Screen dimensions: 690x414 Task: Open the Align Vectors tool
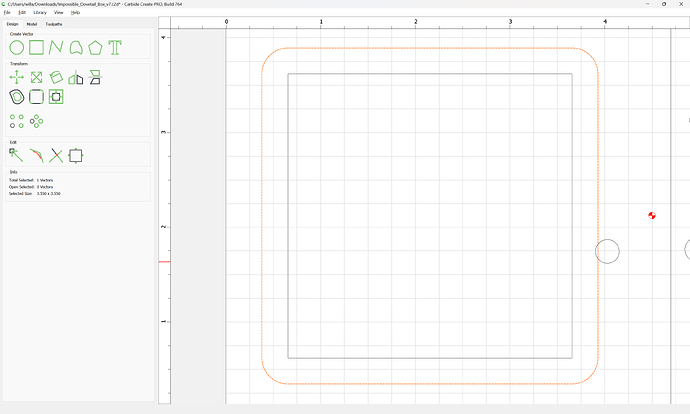tap(56, 97)
